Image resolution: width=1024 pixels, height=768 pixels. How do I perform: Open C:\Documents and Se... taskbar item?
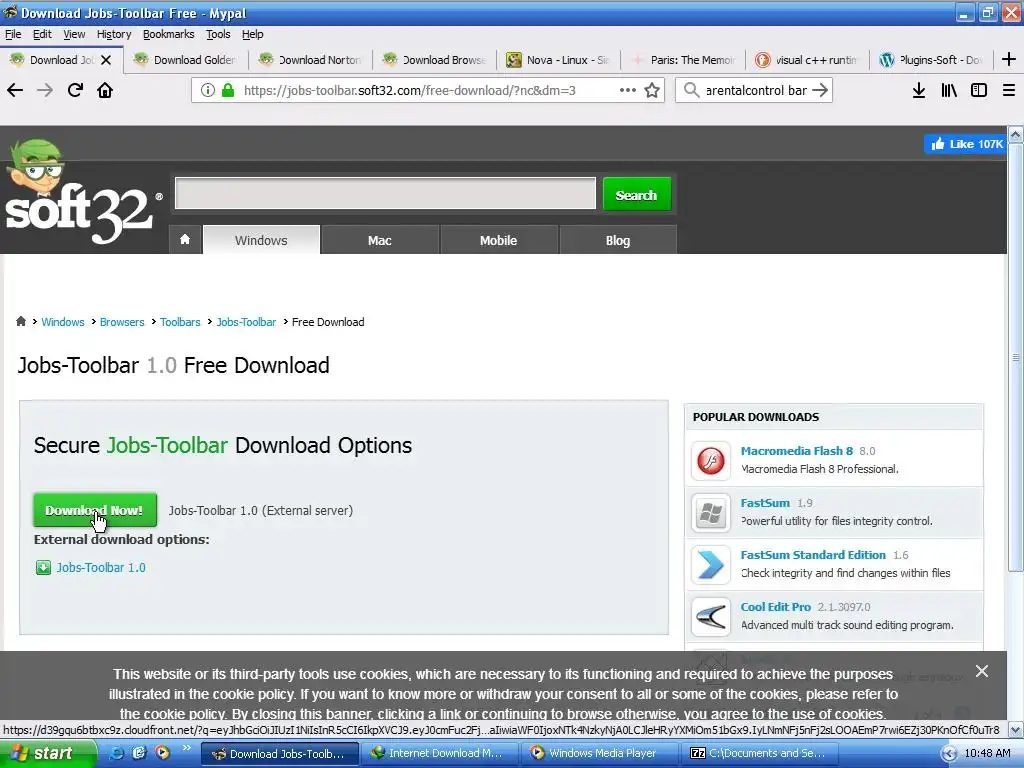[x=759, y=754]
